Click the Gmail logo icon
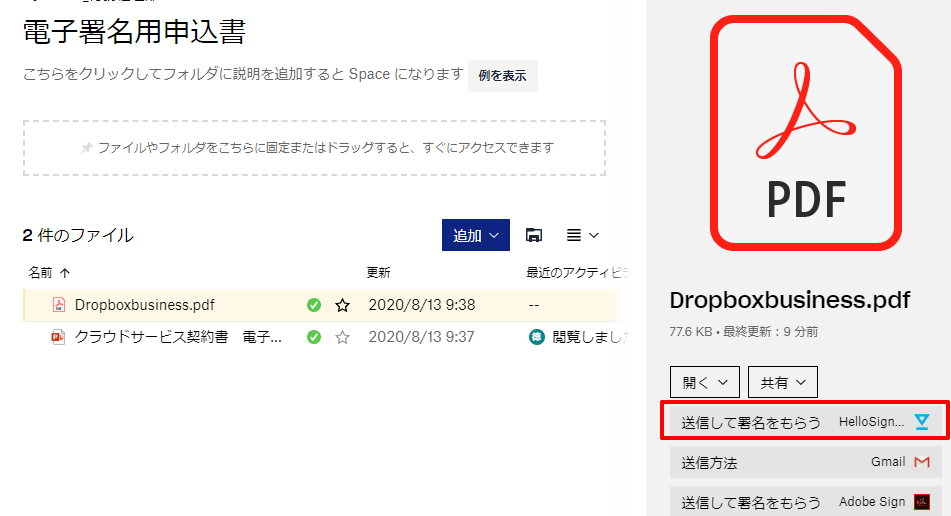The height and width of the screenshot is (516, 951). pos(922,462)
